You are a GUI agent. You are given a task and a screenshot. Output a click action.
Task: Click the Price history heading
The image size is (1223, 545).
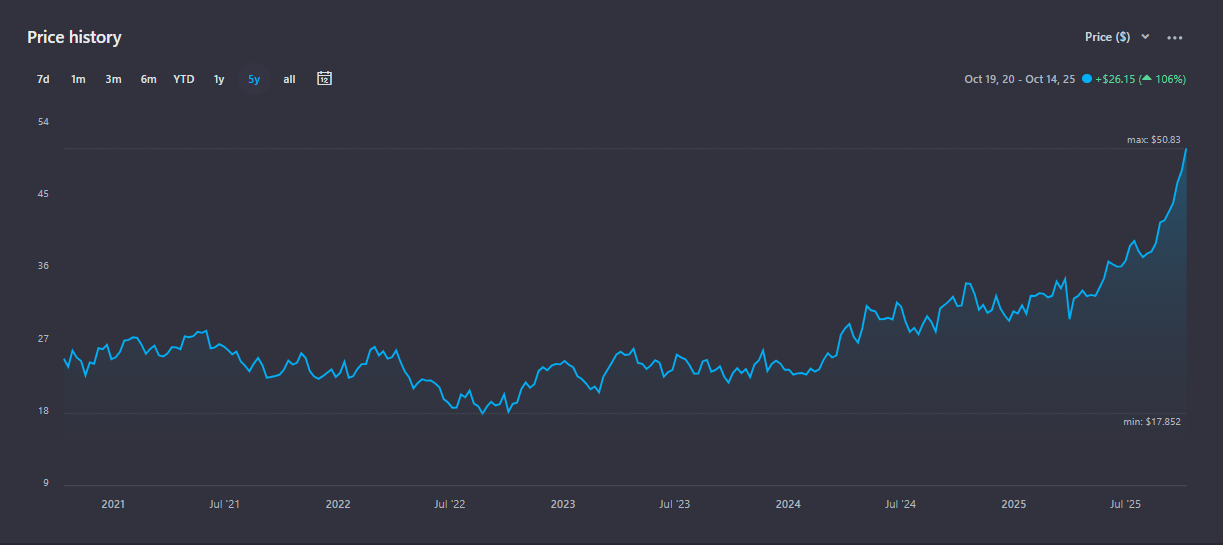coord(74,37)
